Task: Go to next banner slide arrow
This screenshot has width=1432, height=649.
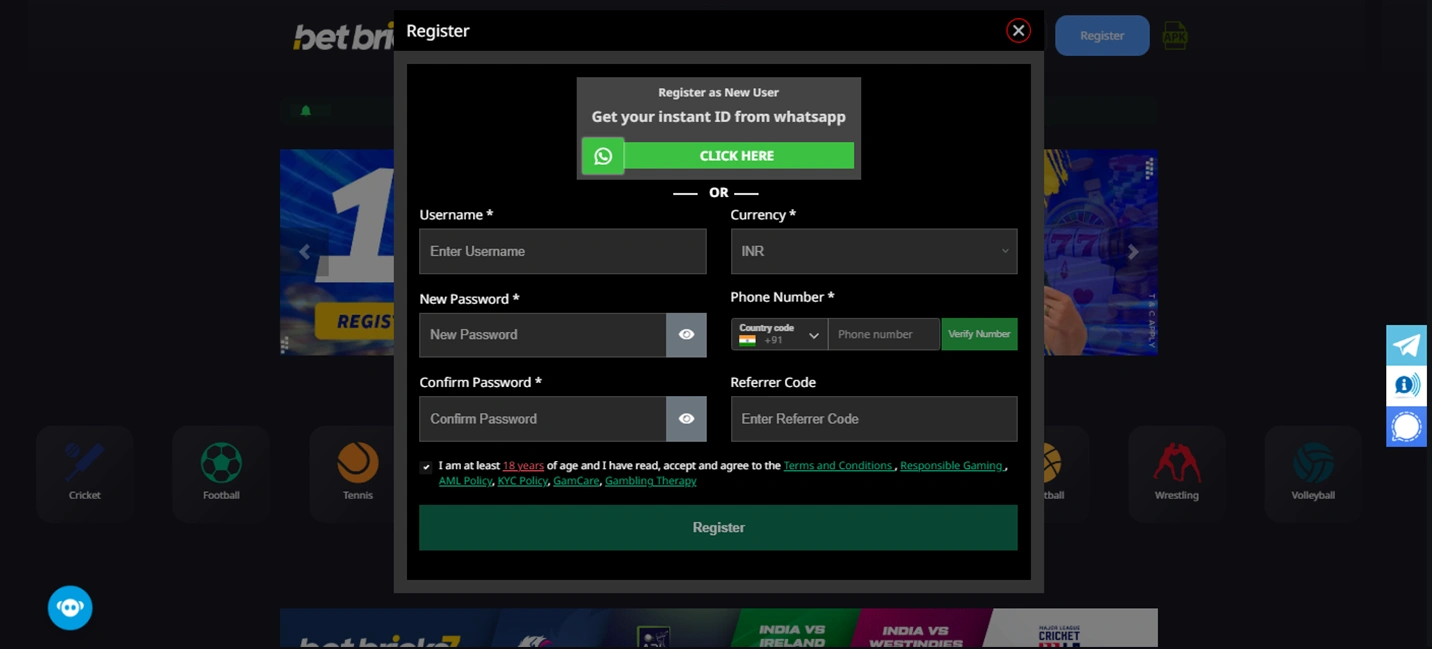Action: pos(1133,252)
